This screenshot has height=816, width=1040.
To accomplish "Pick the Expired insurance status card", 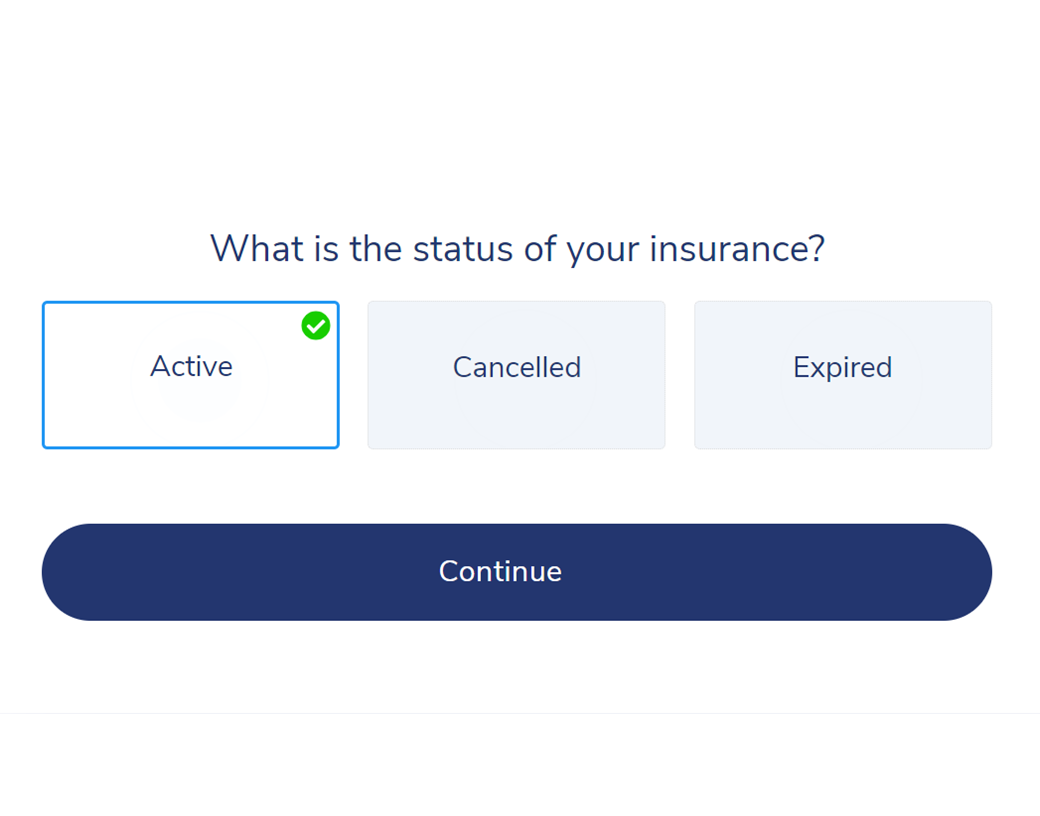I will coord(843,375).
